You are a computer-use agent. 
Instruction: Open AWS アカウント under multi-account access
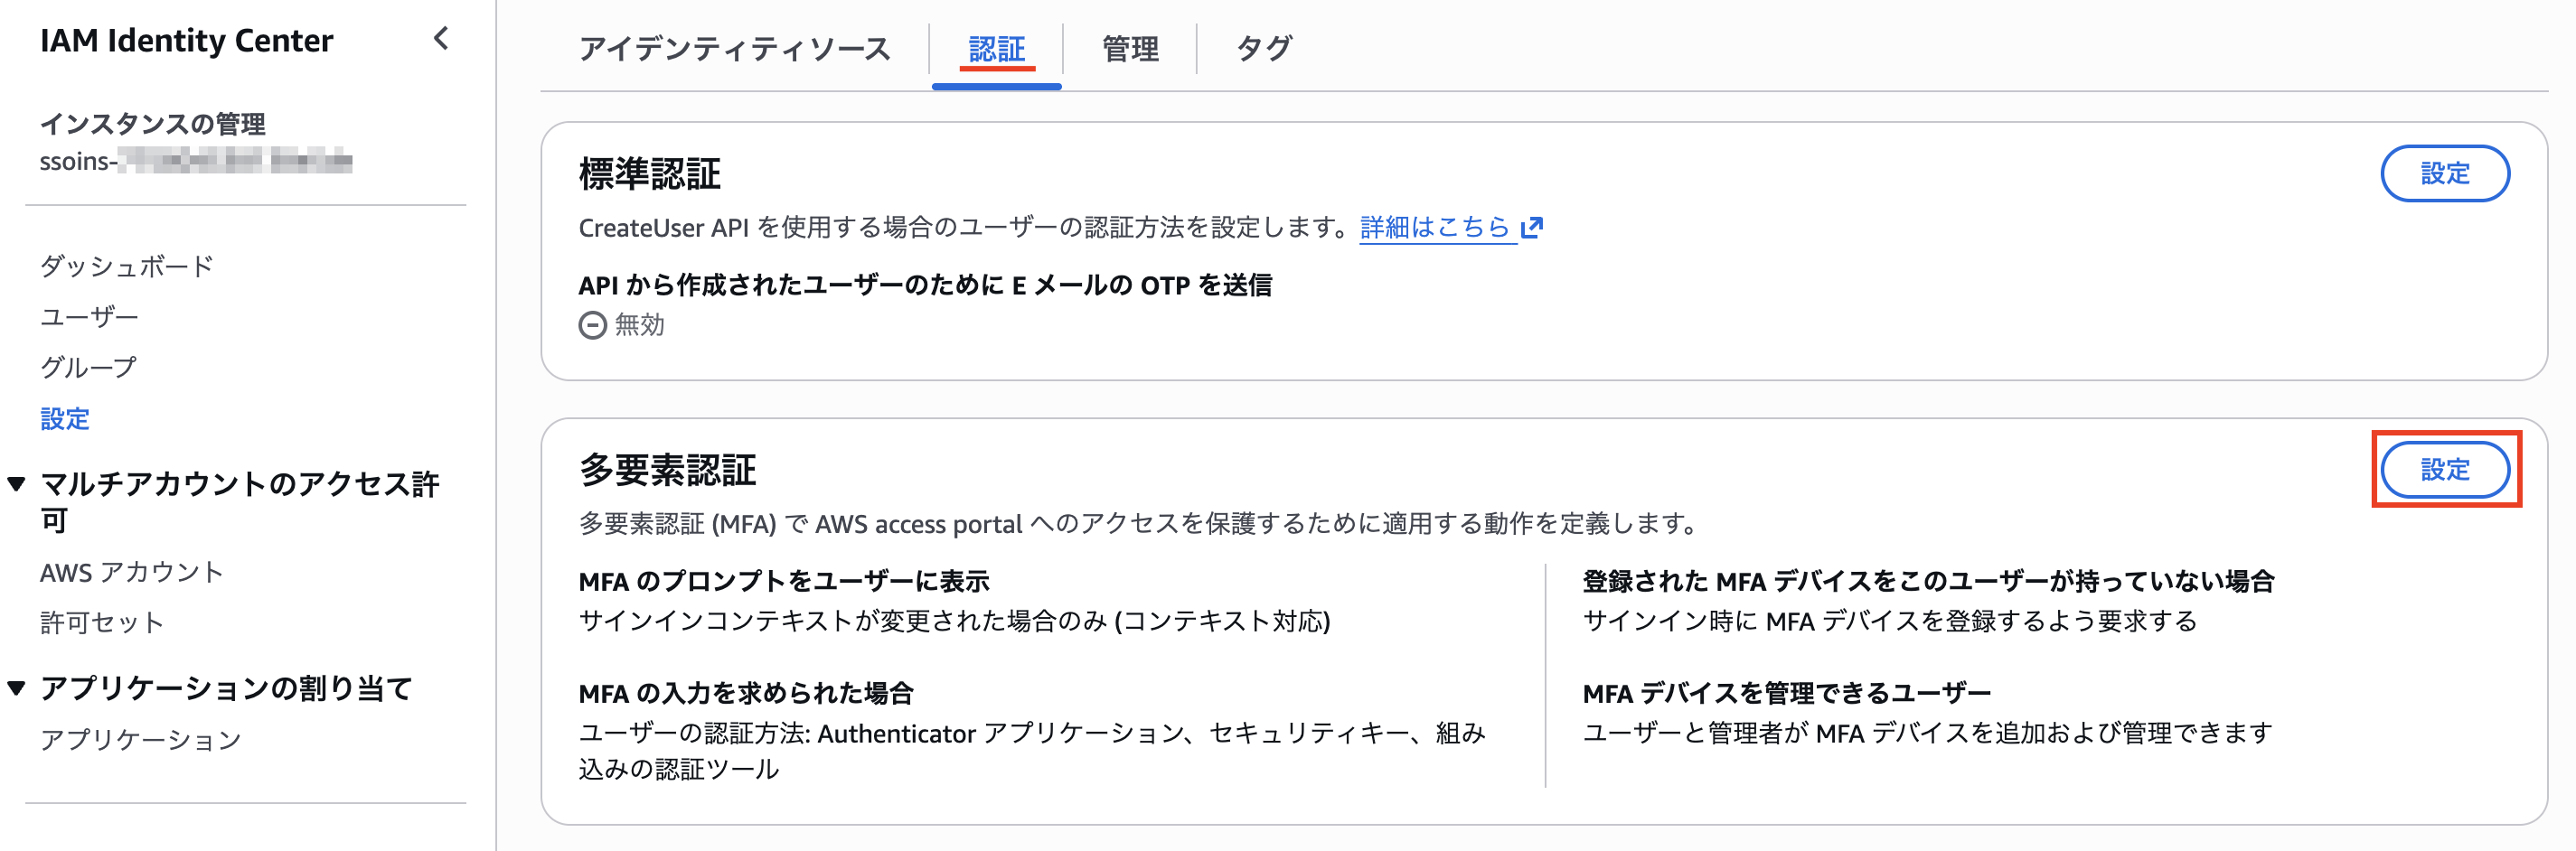click(x=131, y=572)
